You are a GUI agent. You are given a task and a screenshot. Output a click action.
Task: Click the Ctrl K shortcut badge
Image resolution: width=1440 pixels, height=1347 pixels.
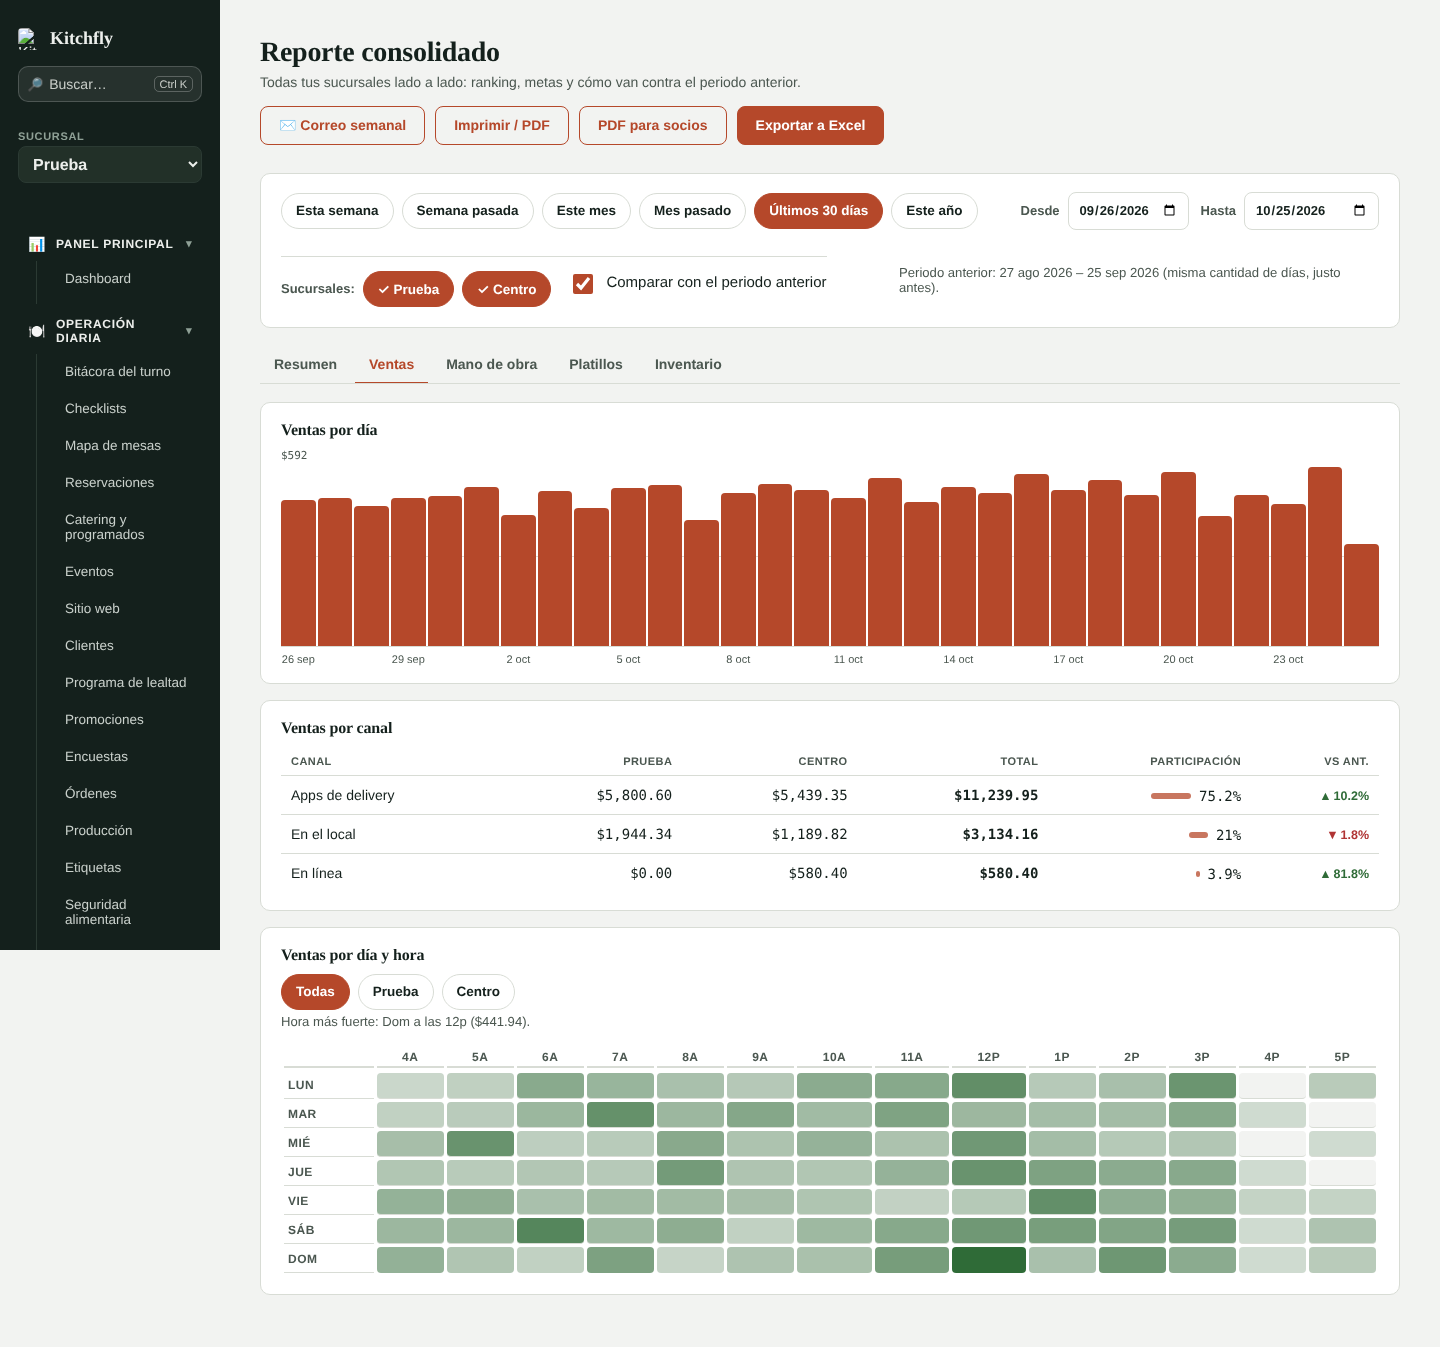173,84
